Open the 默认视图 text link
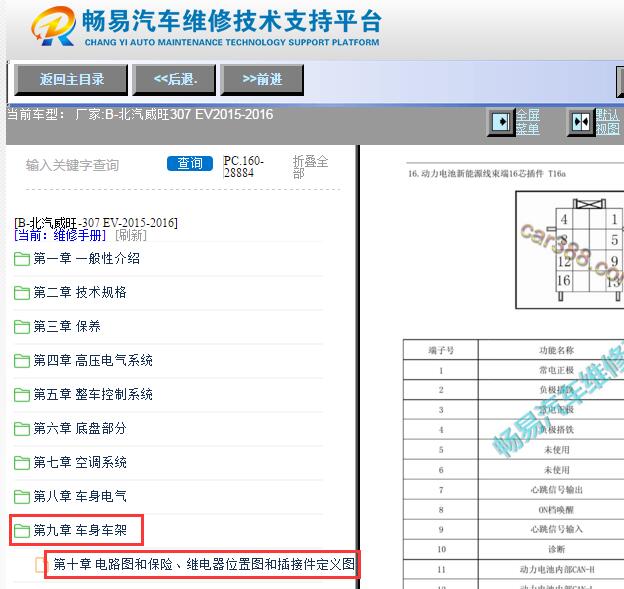 pyautogui.click(x=607, y=122)
